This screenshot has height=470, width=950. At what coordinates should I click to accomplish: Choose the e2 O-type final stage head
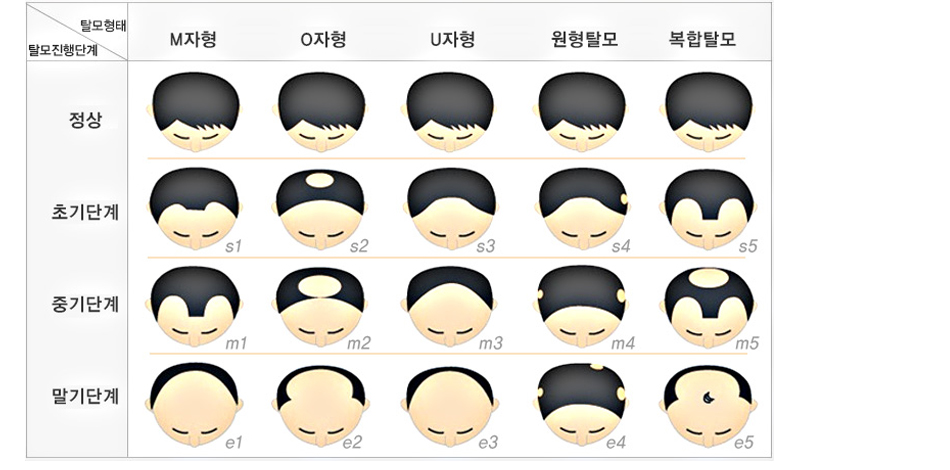tap(321, 405)
